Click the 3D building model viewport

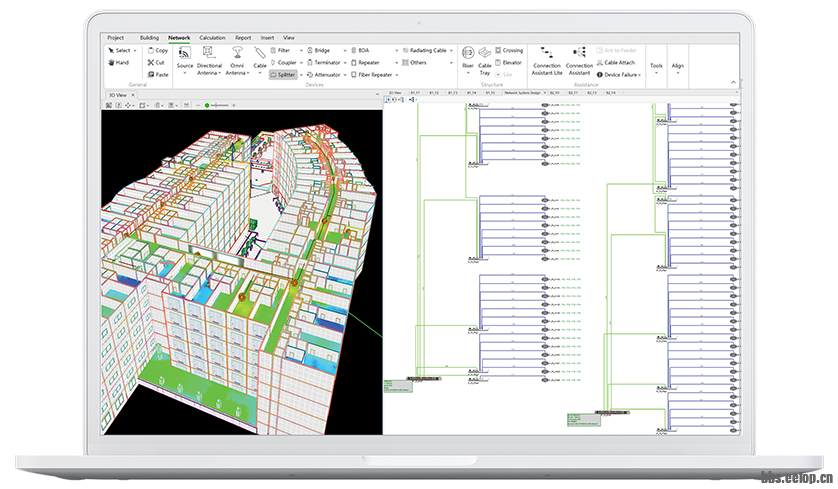(x=242, y=273)
